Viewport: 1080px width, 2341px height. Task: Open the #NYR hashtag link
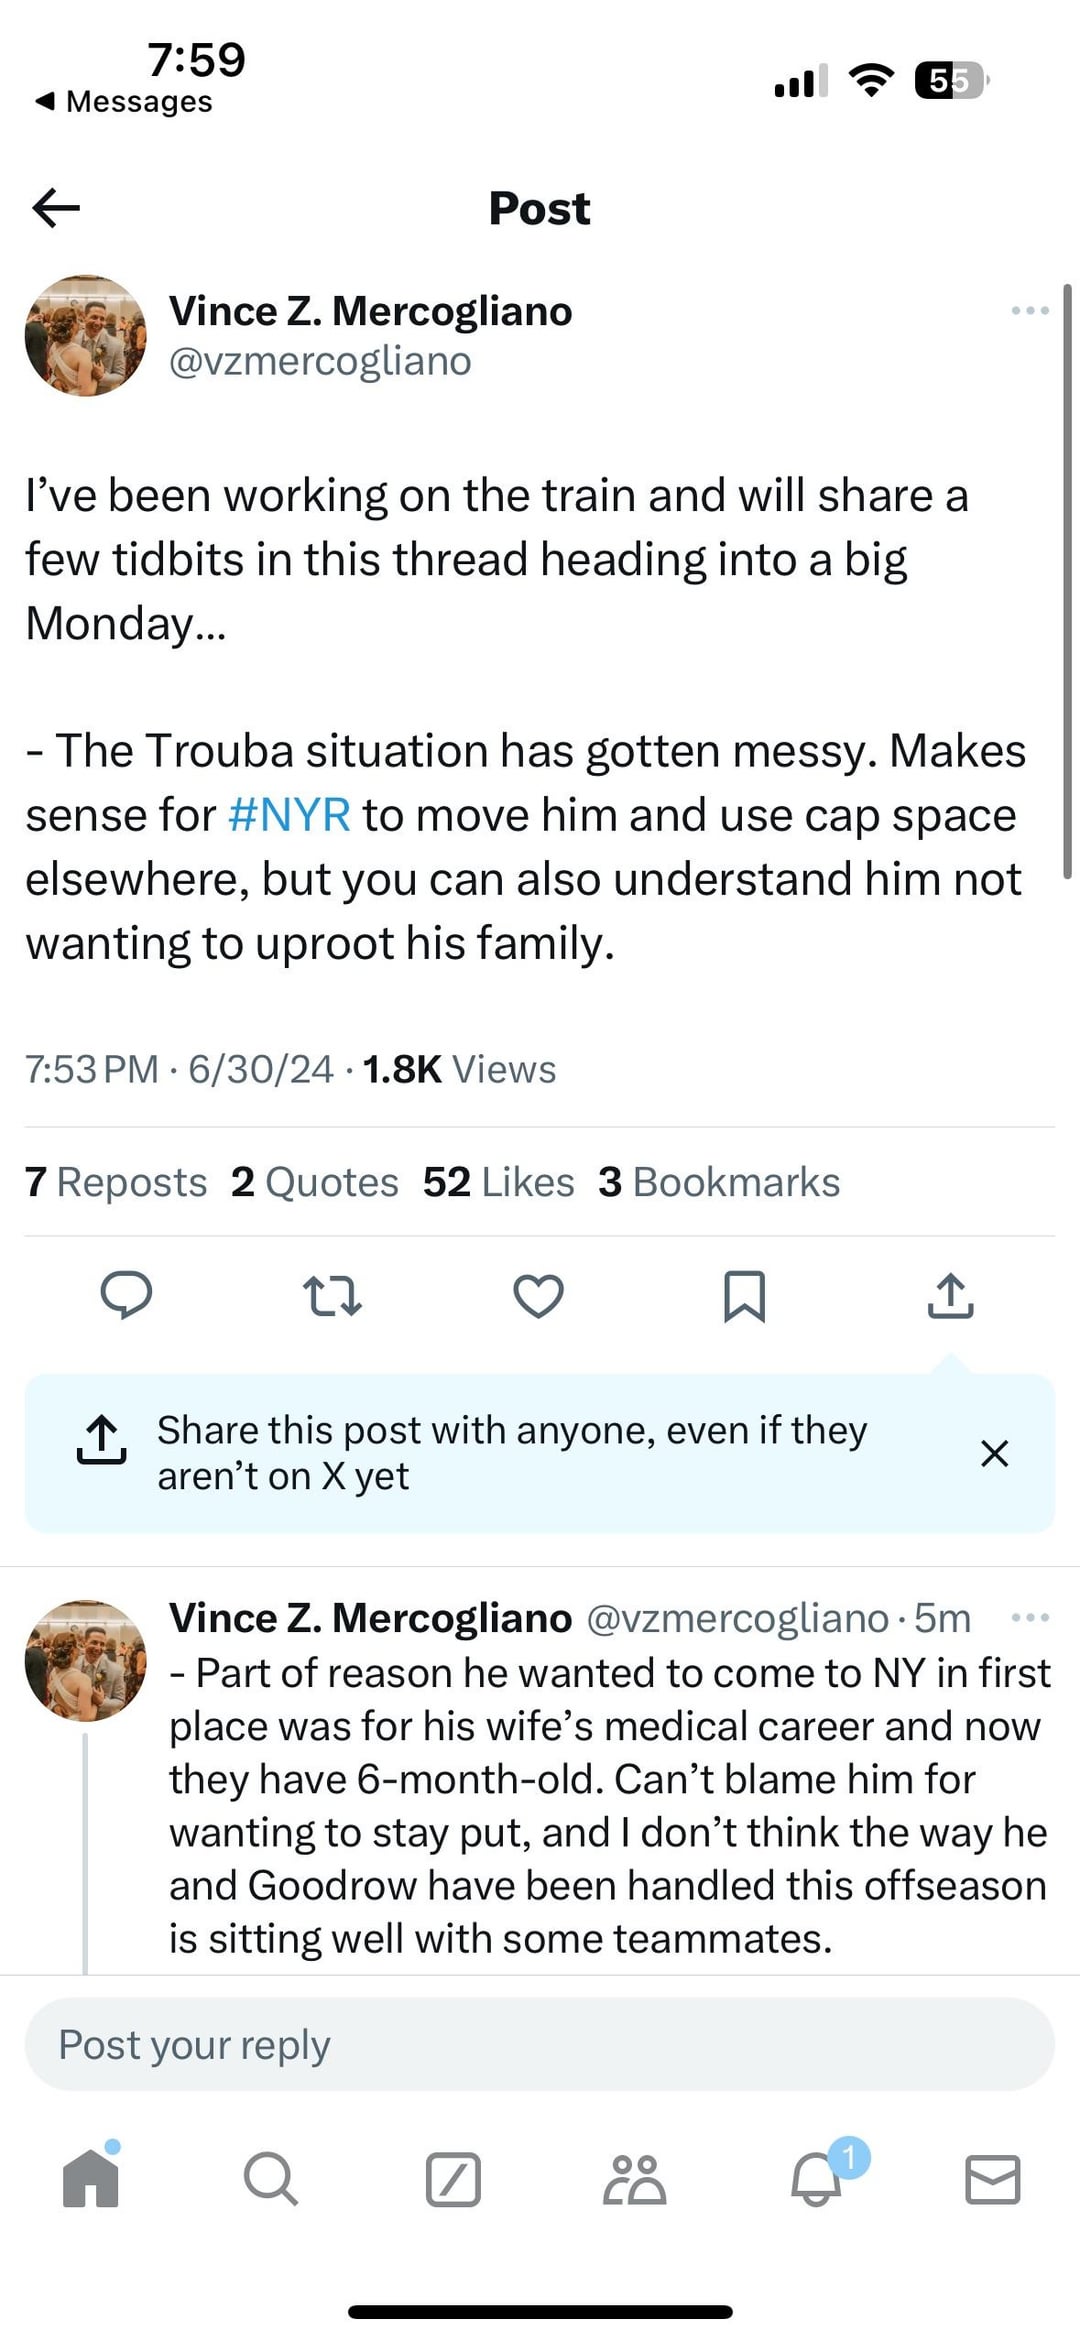click(x=289, y=815)
